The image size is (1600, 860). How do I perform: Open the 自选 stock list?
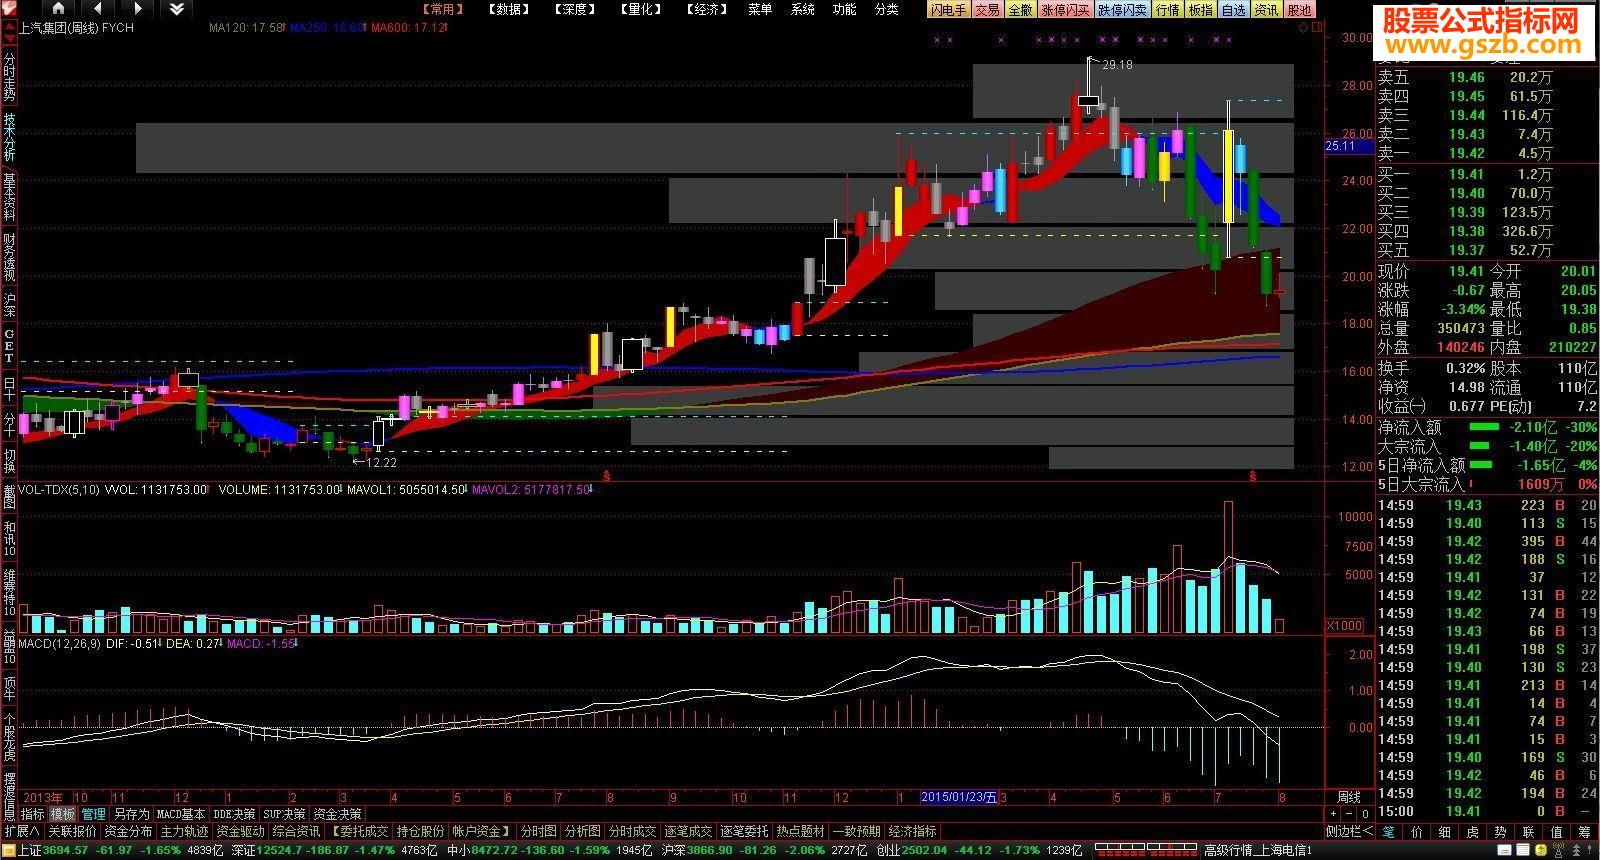tap(1233, 10)
